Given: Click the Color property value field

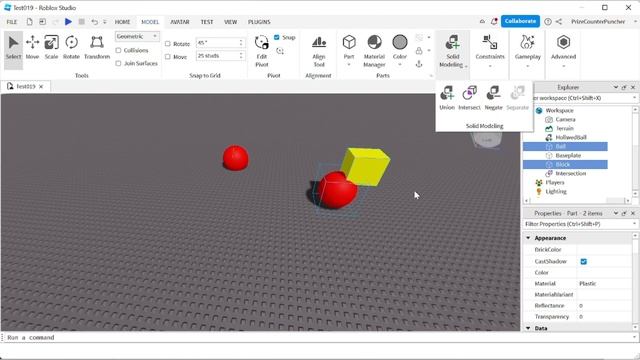Looking at the screenshot, I should (x=604, y=272).
